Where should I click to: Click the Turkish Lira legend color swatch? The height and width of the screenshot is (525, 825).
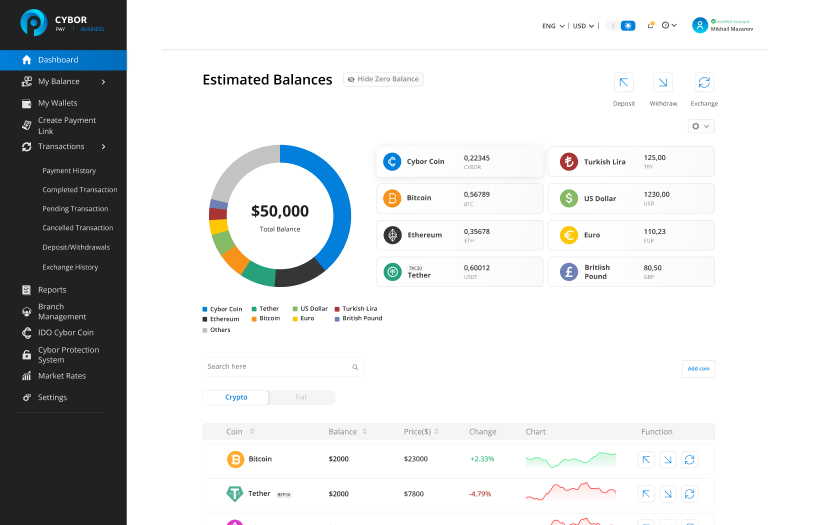(337, 309)
